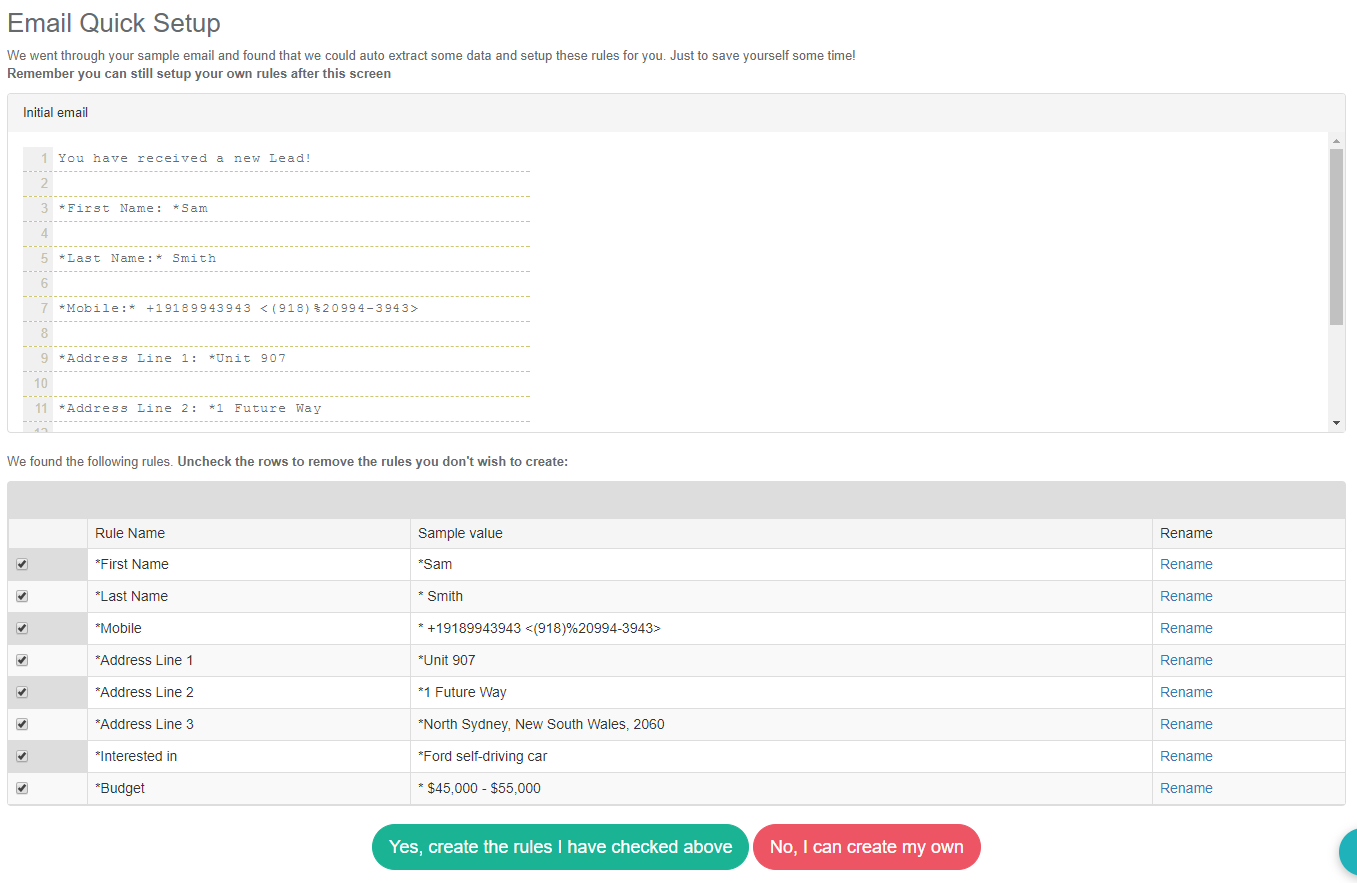This screenshot has width=1357, height=883.
Task: Uncheck the Address Line 1 rule
Action: coord(22,660)
